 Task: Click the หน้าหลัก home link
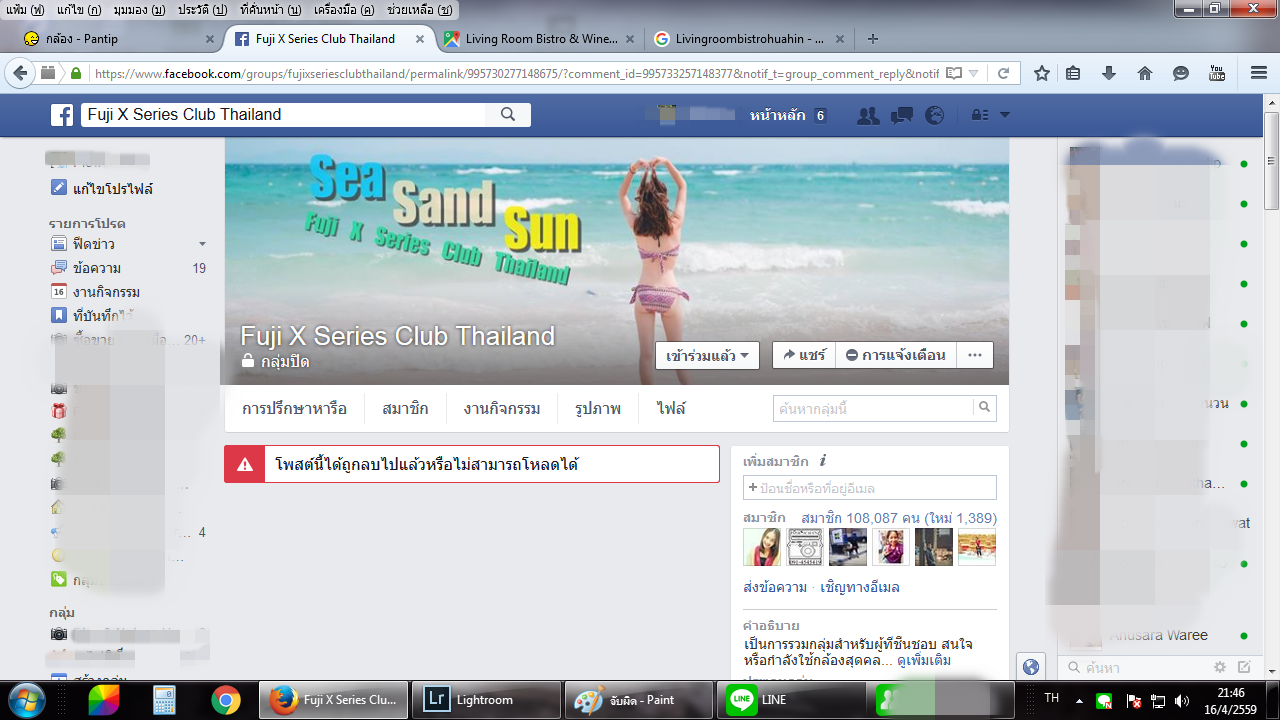[x=778, y=115]
